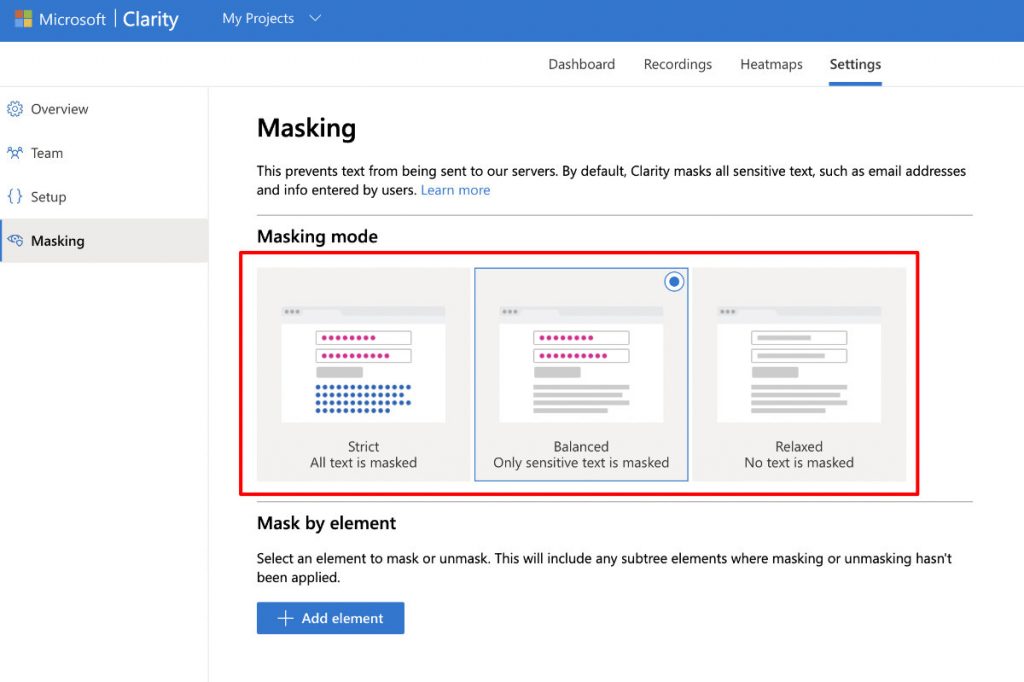Select Masking in the sidebar

pyautogui.click(x=104, y=240)
